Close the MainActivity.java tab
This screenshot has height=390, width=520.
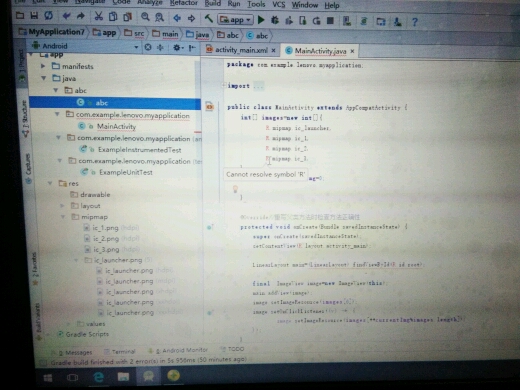[x=352, y=51]
